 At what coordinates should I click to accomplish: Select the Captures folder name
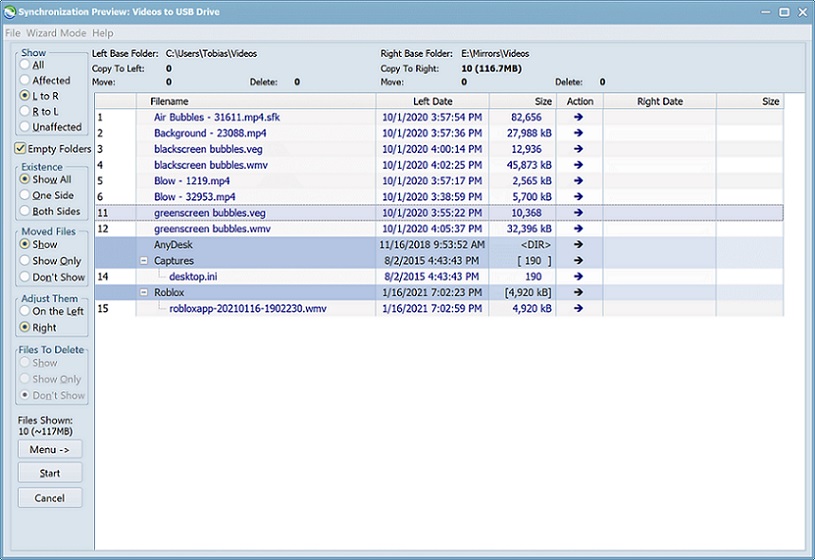(174, 261)
